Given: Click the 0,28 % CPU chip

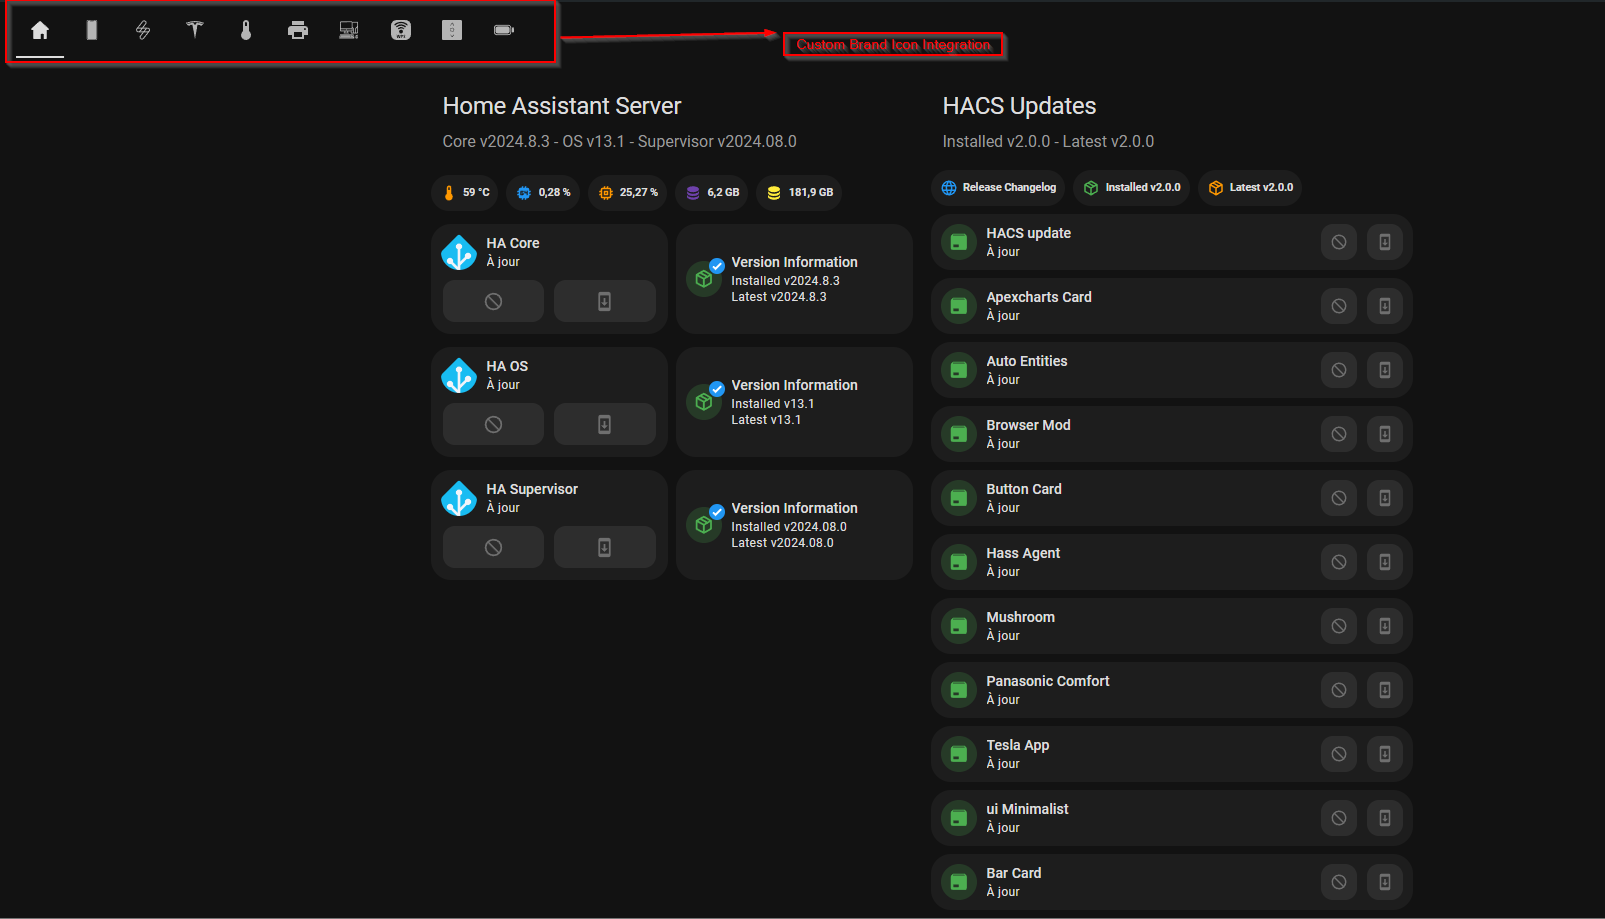Looking at the screenshot, I should 543,192.
